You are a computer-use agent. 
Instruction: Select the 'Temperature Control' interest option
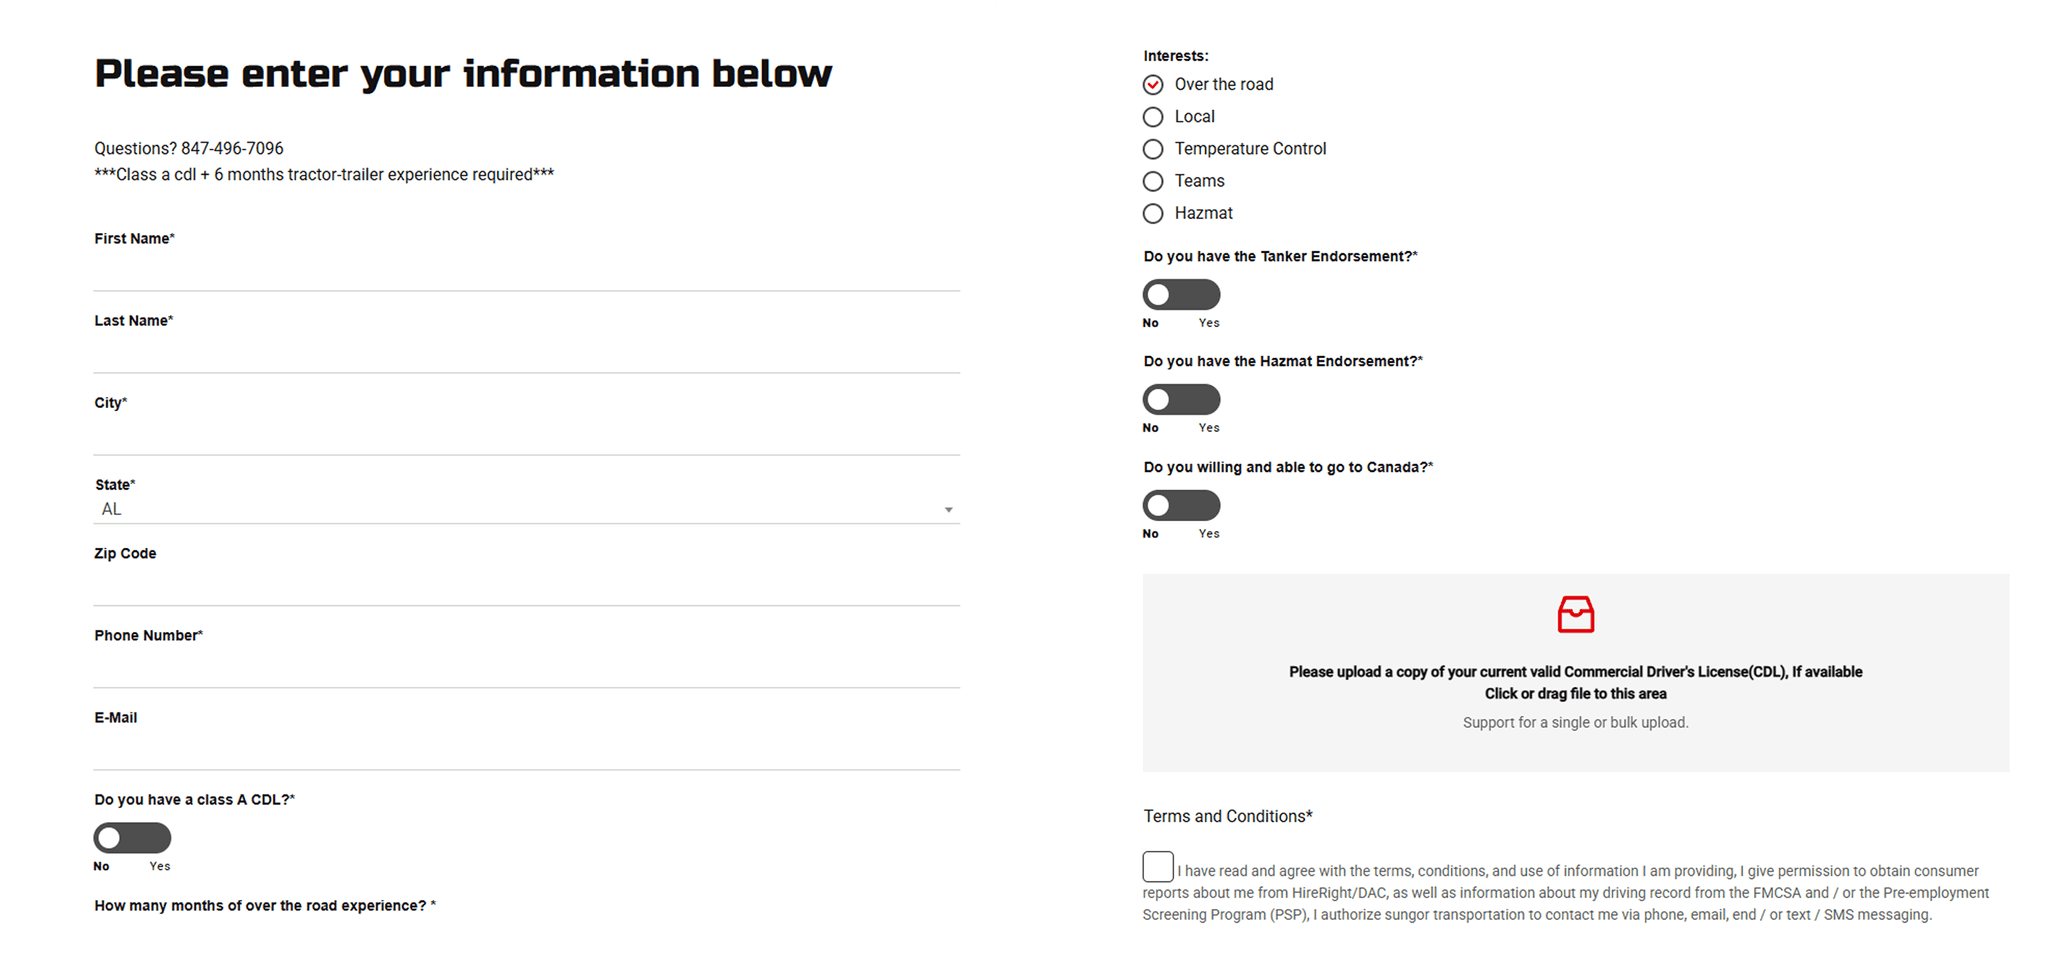[1152, 148]
